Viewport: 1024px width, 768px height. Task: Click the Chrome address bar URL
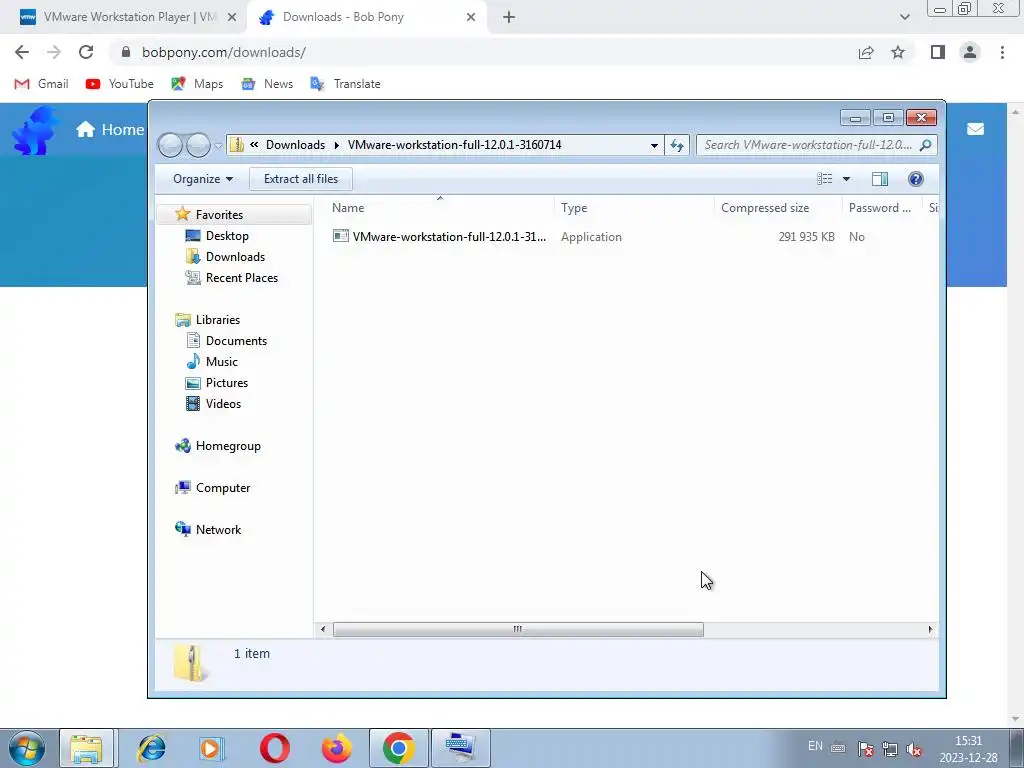[x=224, y=52]
